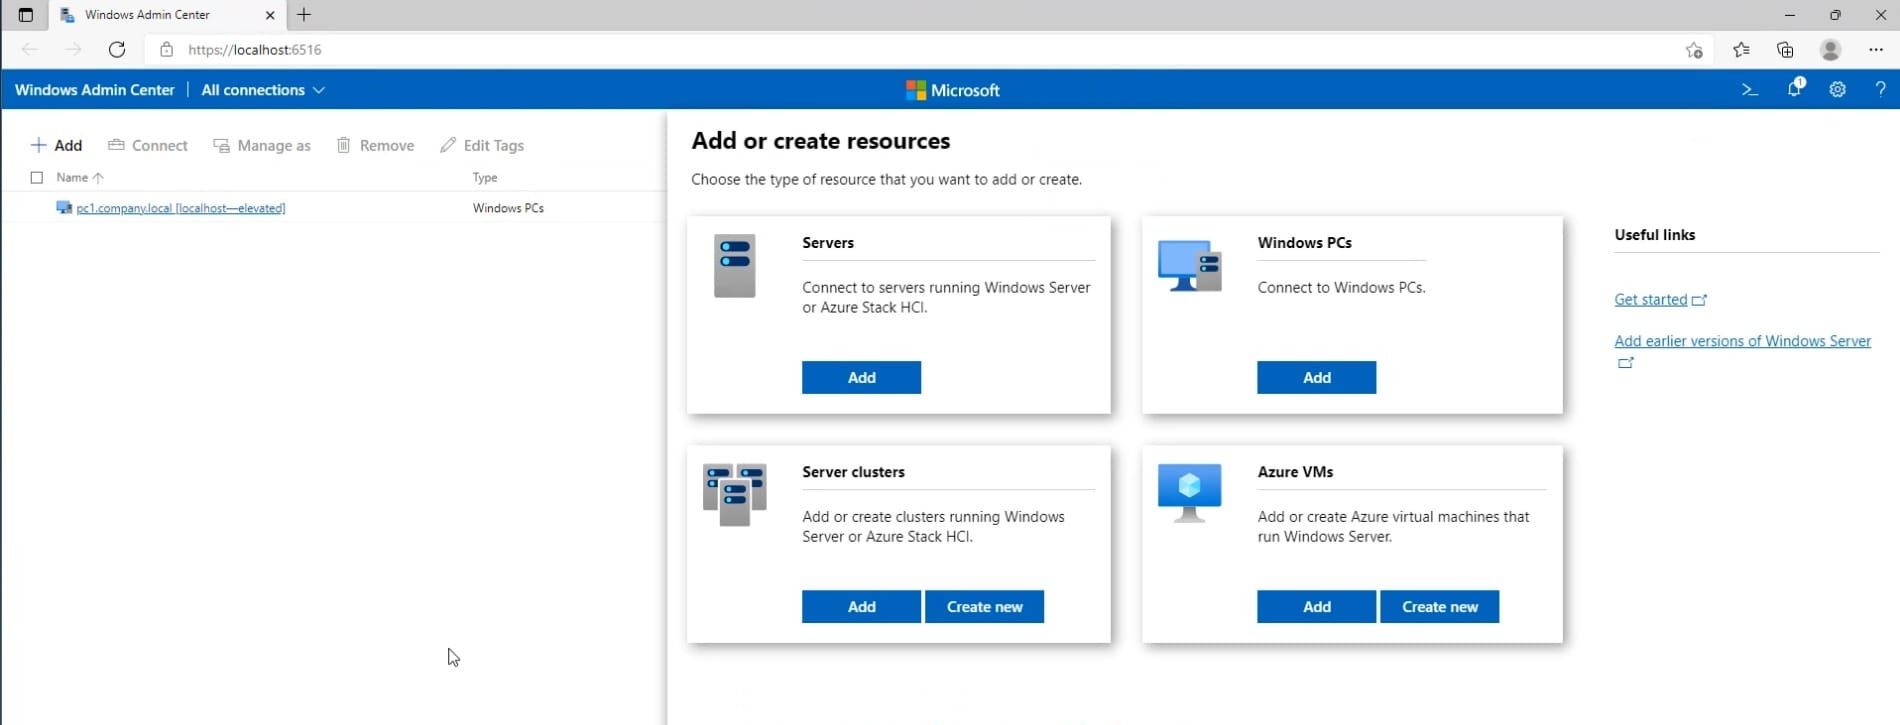Click Add under Servers

[861, 377]
